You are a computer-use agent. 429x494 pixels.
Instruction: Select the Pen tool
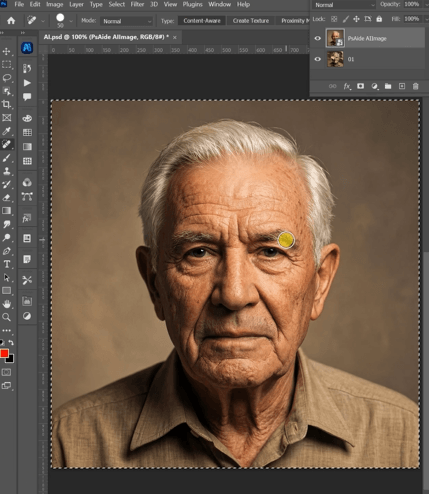[x=6, y=251]
